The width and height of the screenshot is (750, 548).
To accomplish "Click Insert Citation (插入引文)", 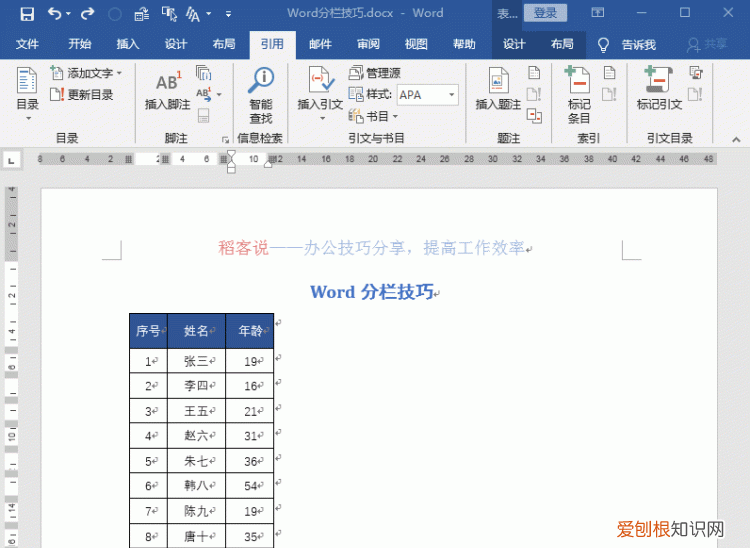I will [320, 93].
